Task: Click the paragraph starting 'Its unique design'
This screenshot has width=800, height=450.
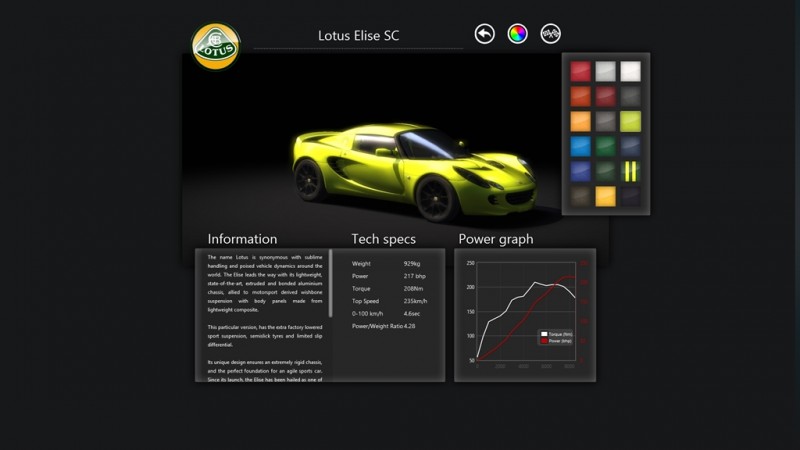Action: [x=265, y=371]
